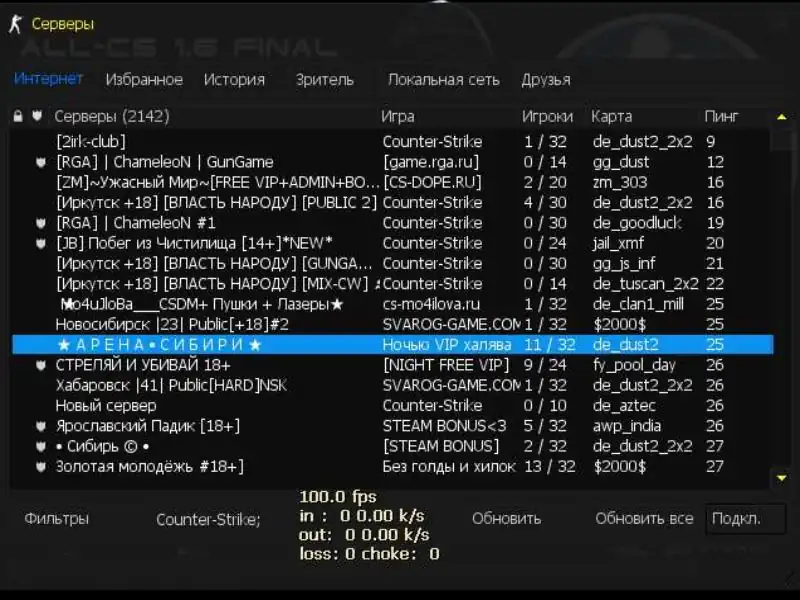
Task: Click the Counter-Strike logo icon in title bar
Action: pyautogui.click(x=14, y=24)
